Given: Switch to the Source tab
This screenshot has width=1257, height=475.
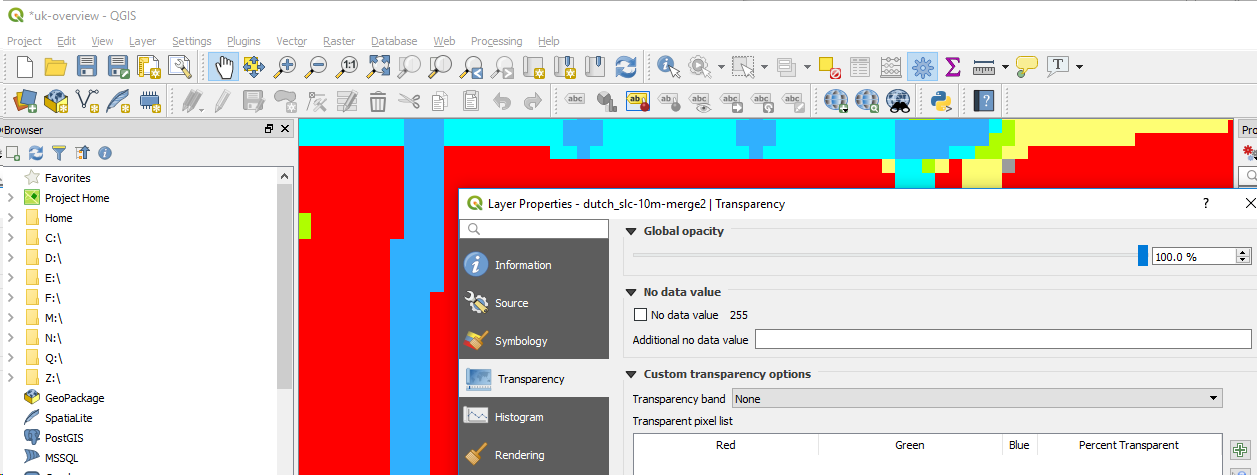Looking at the screenshot, I should click(533, 303).
